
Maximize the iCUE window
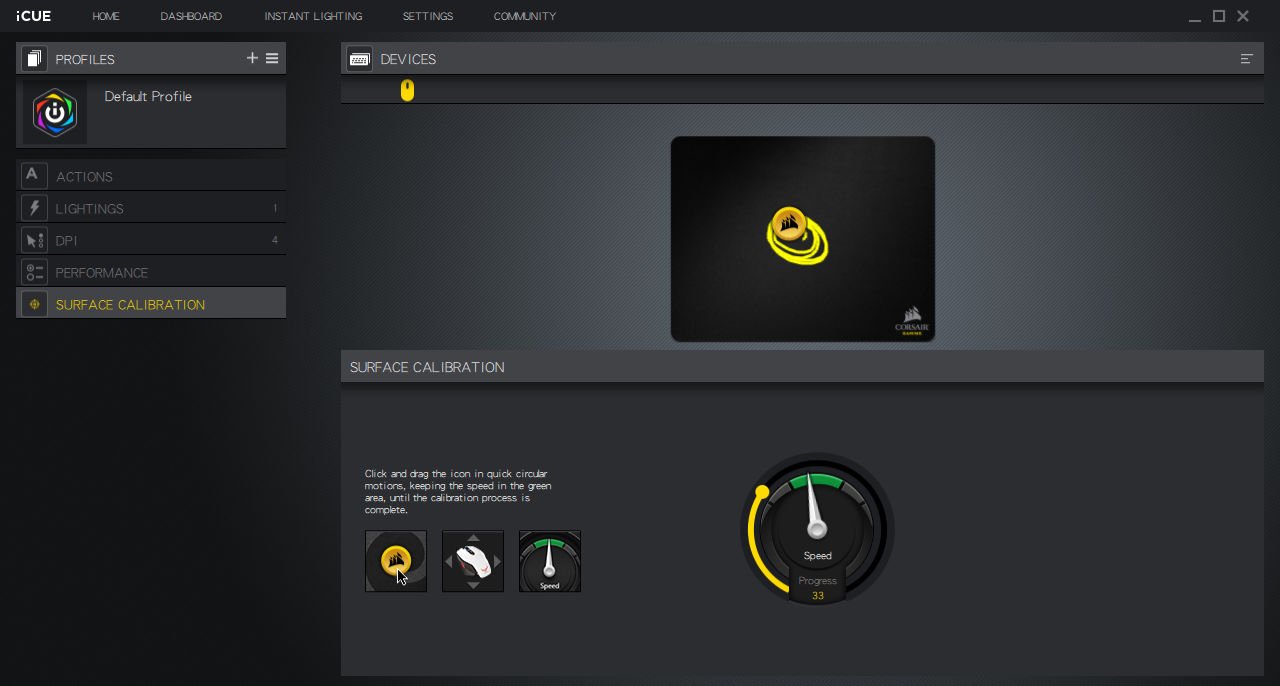[x=1219, y=16]
